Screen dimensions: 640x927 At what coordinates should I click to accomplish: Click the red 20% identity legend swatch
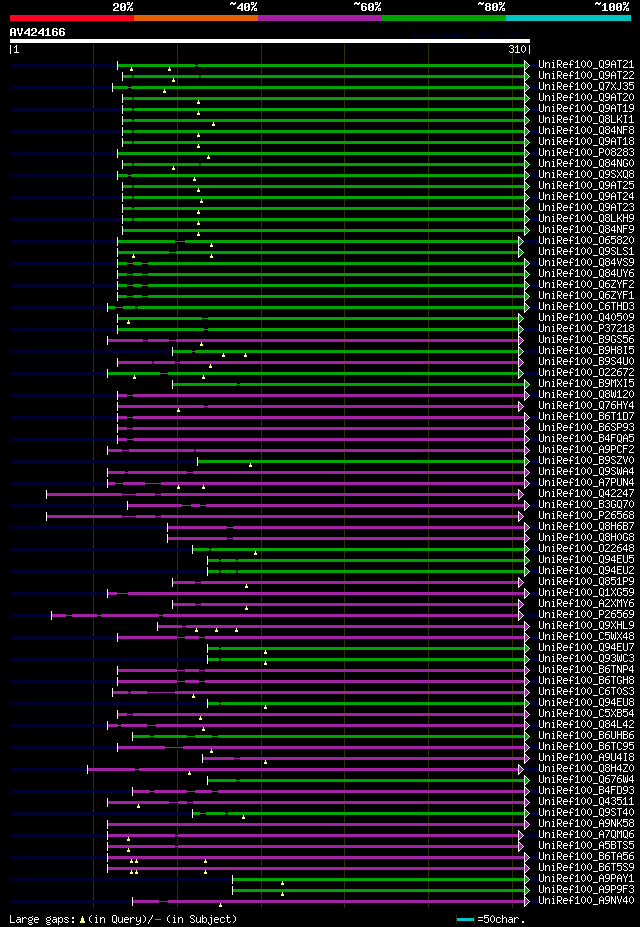click(72, 18)
